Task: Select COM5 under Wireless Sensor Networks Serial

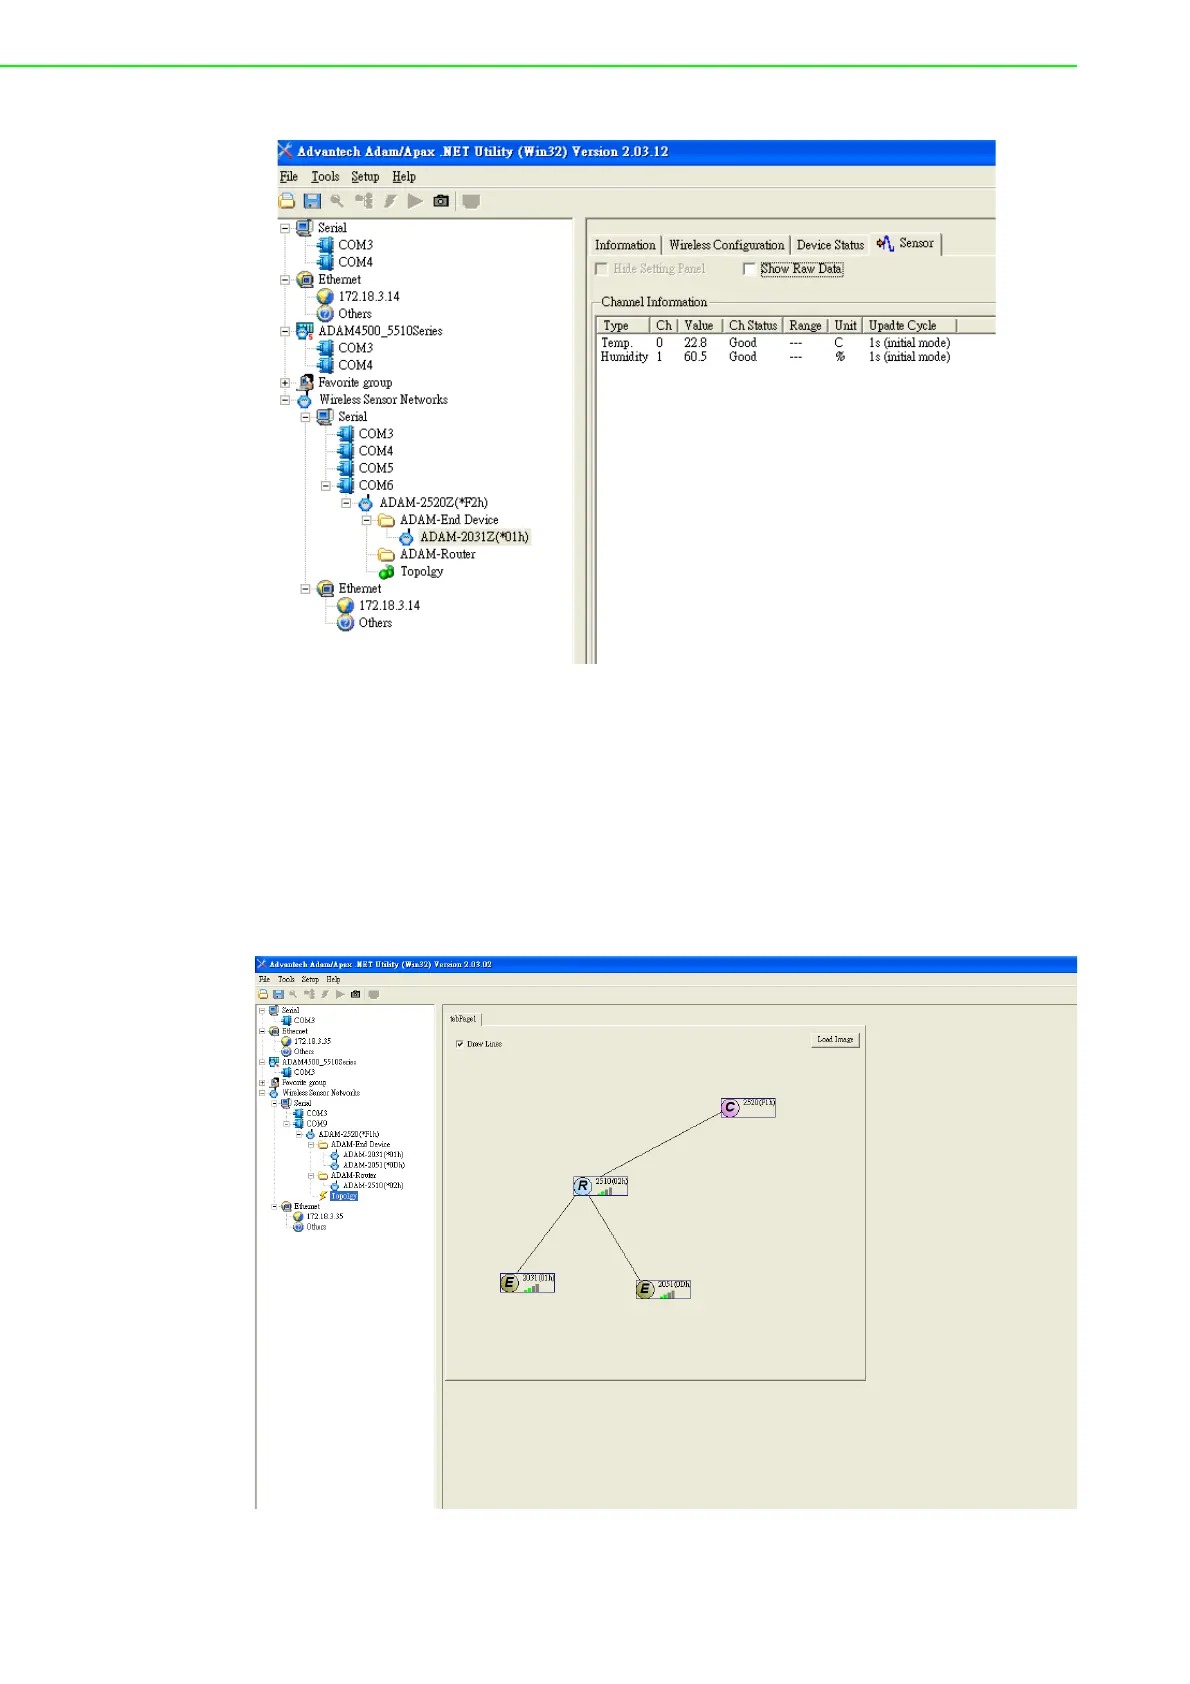Action: click(x=376, y=468)
